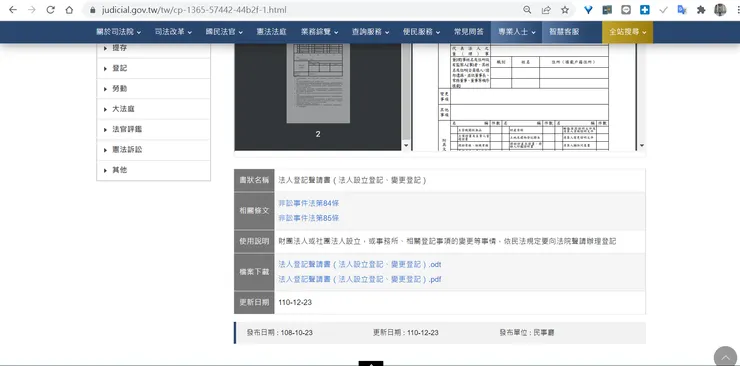Share this page via address bar icon
Viewport: 740px width, 366px height.
546,10
